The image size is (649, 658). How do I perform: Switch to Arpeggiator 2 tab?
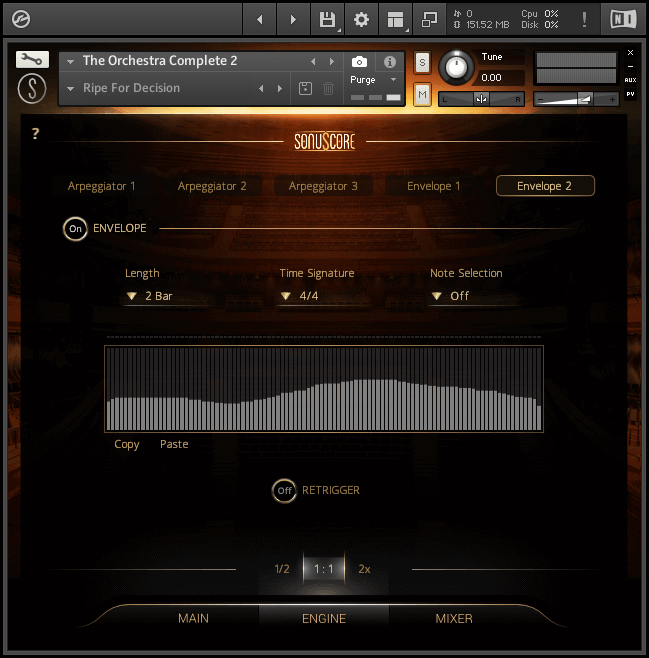pyautogui.click(x=212, y=186)
